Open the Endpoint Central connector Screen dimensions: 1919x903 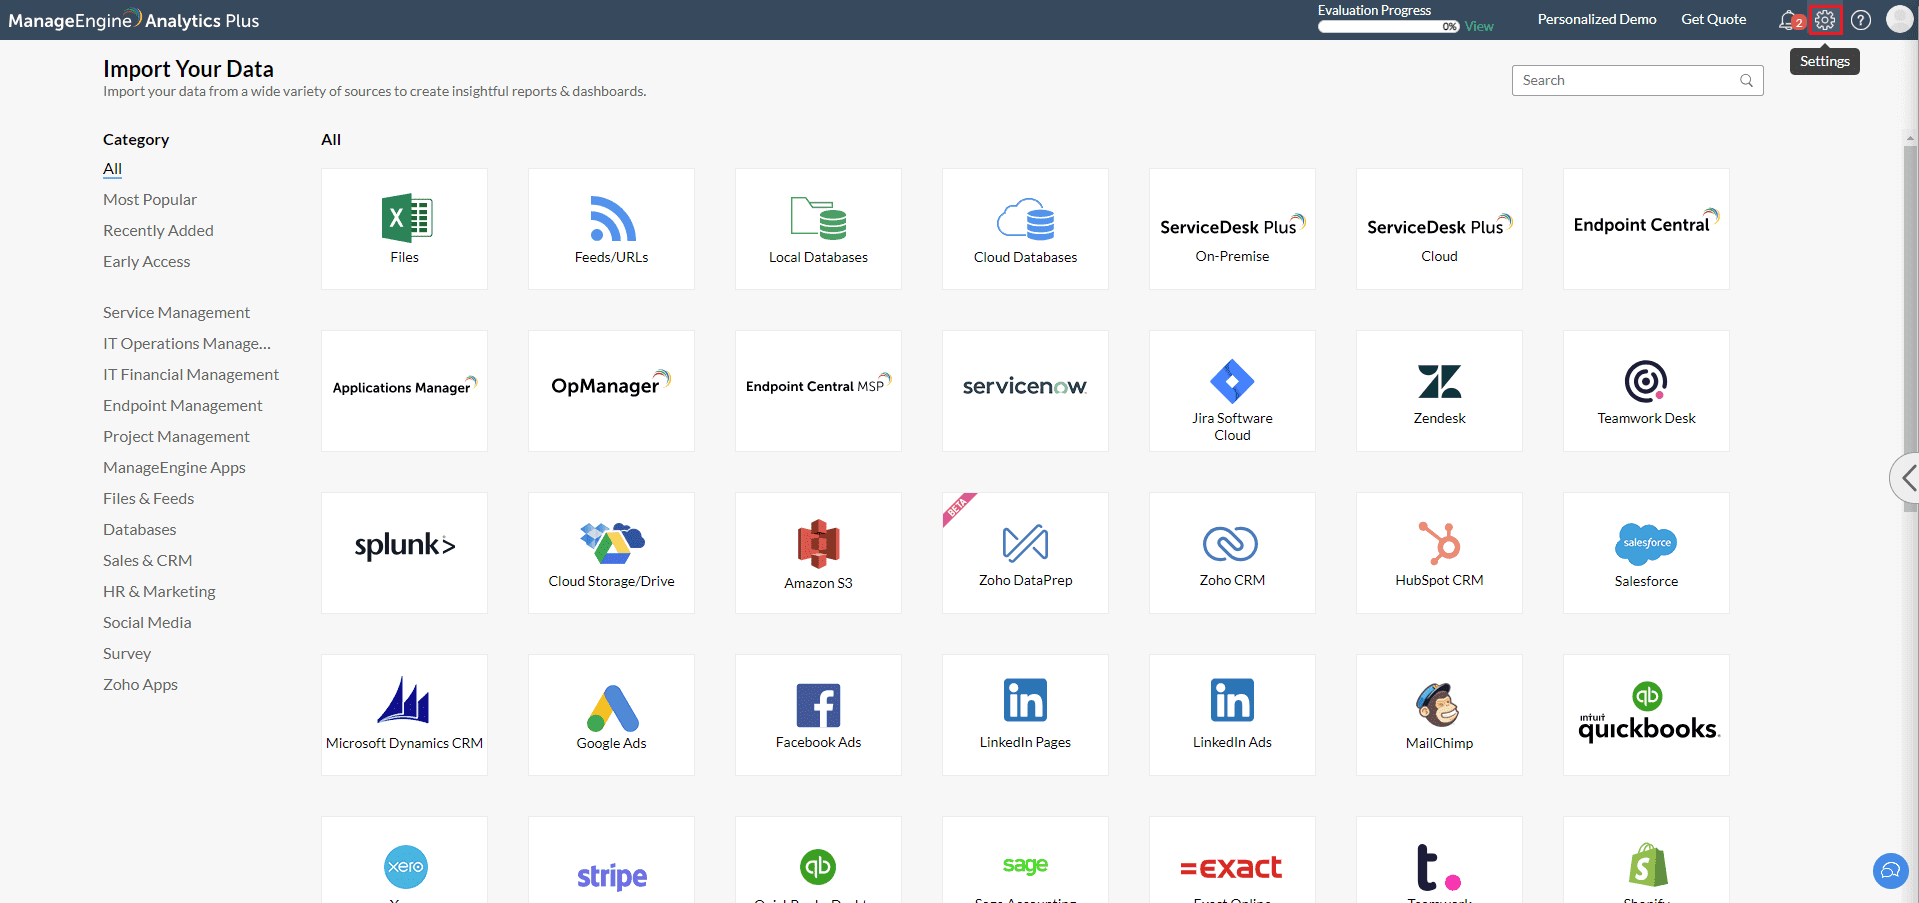tap(1646, 229)
